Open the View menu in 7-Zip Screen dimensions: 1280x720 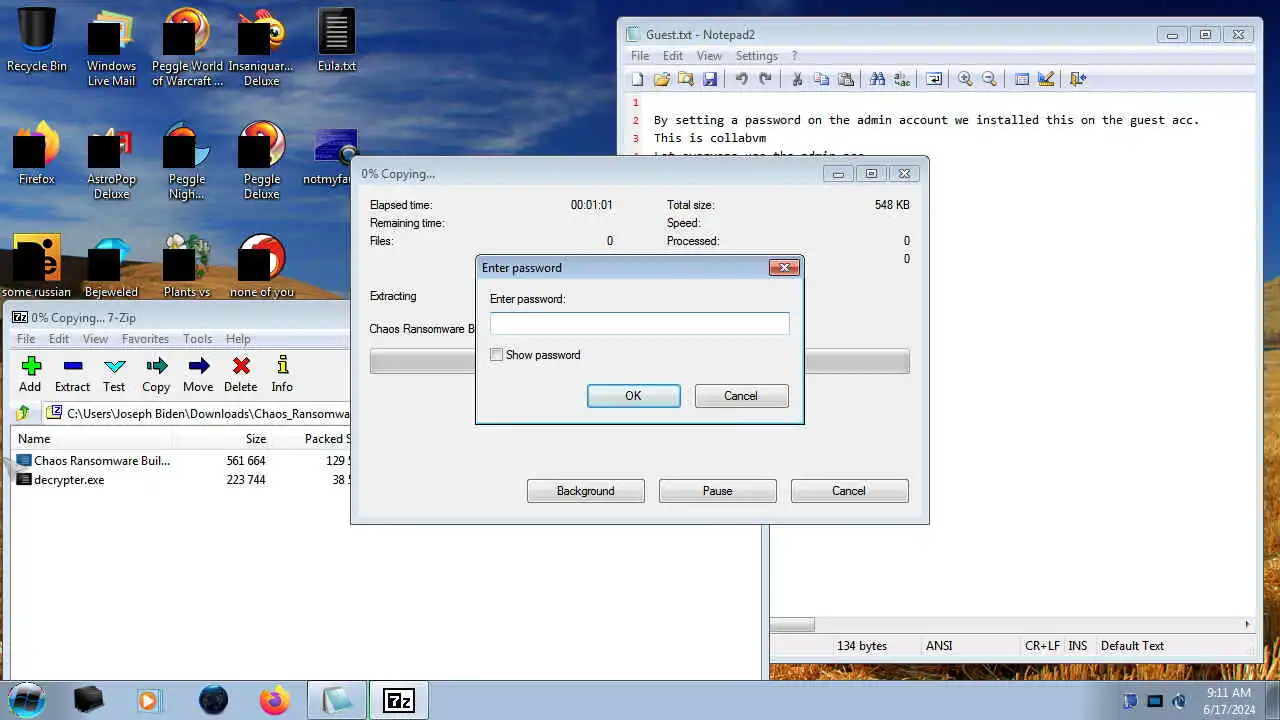tap(95, 339)
